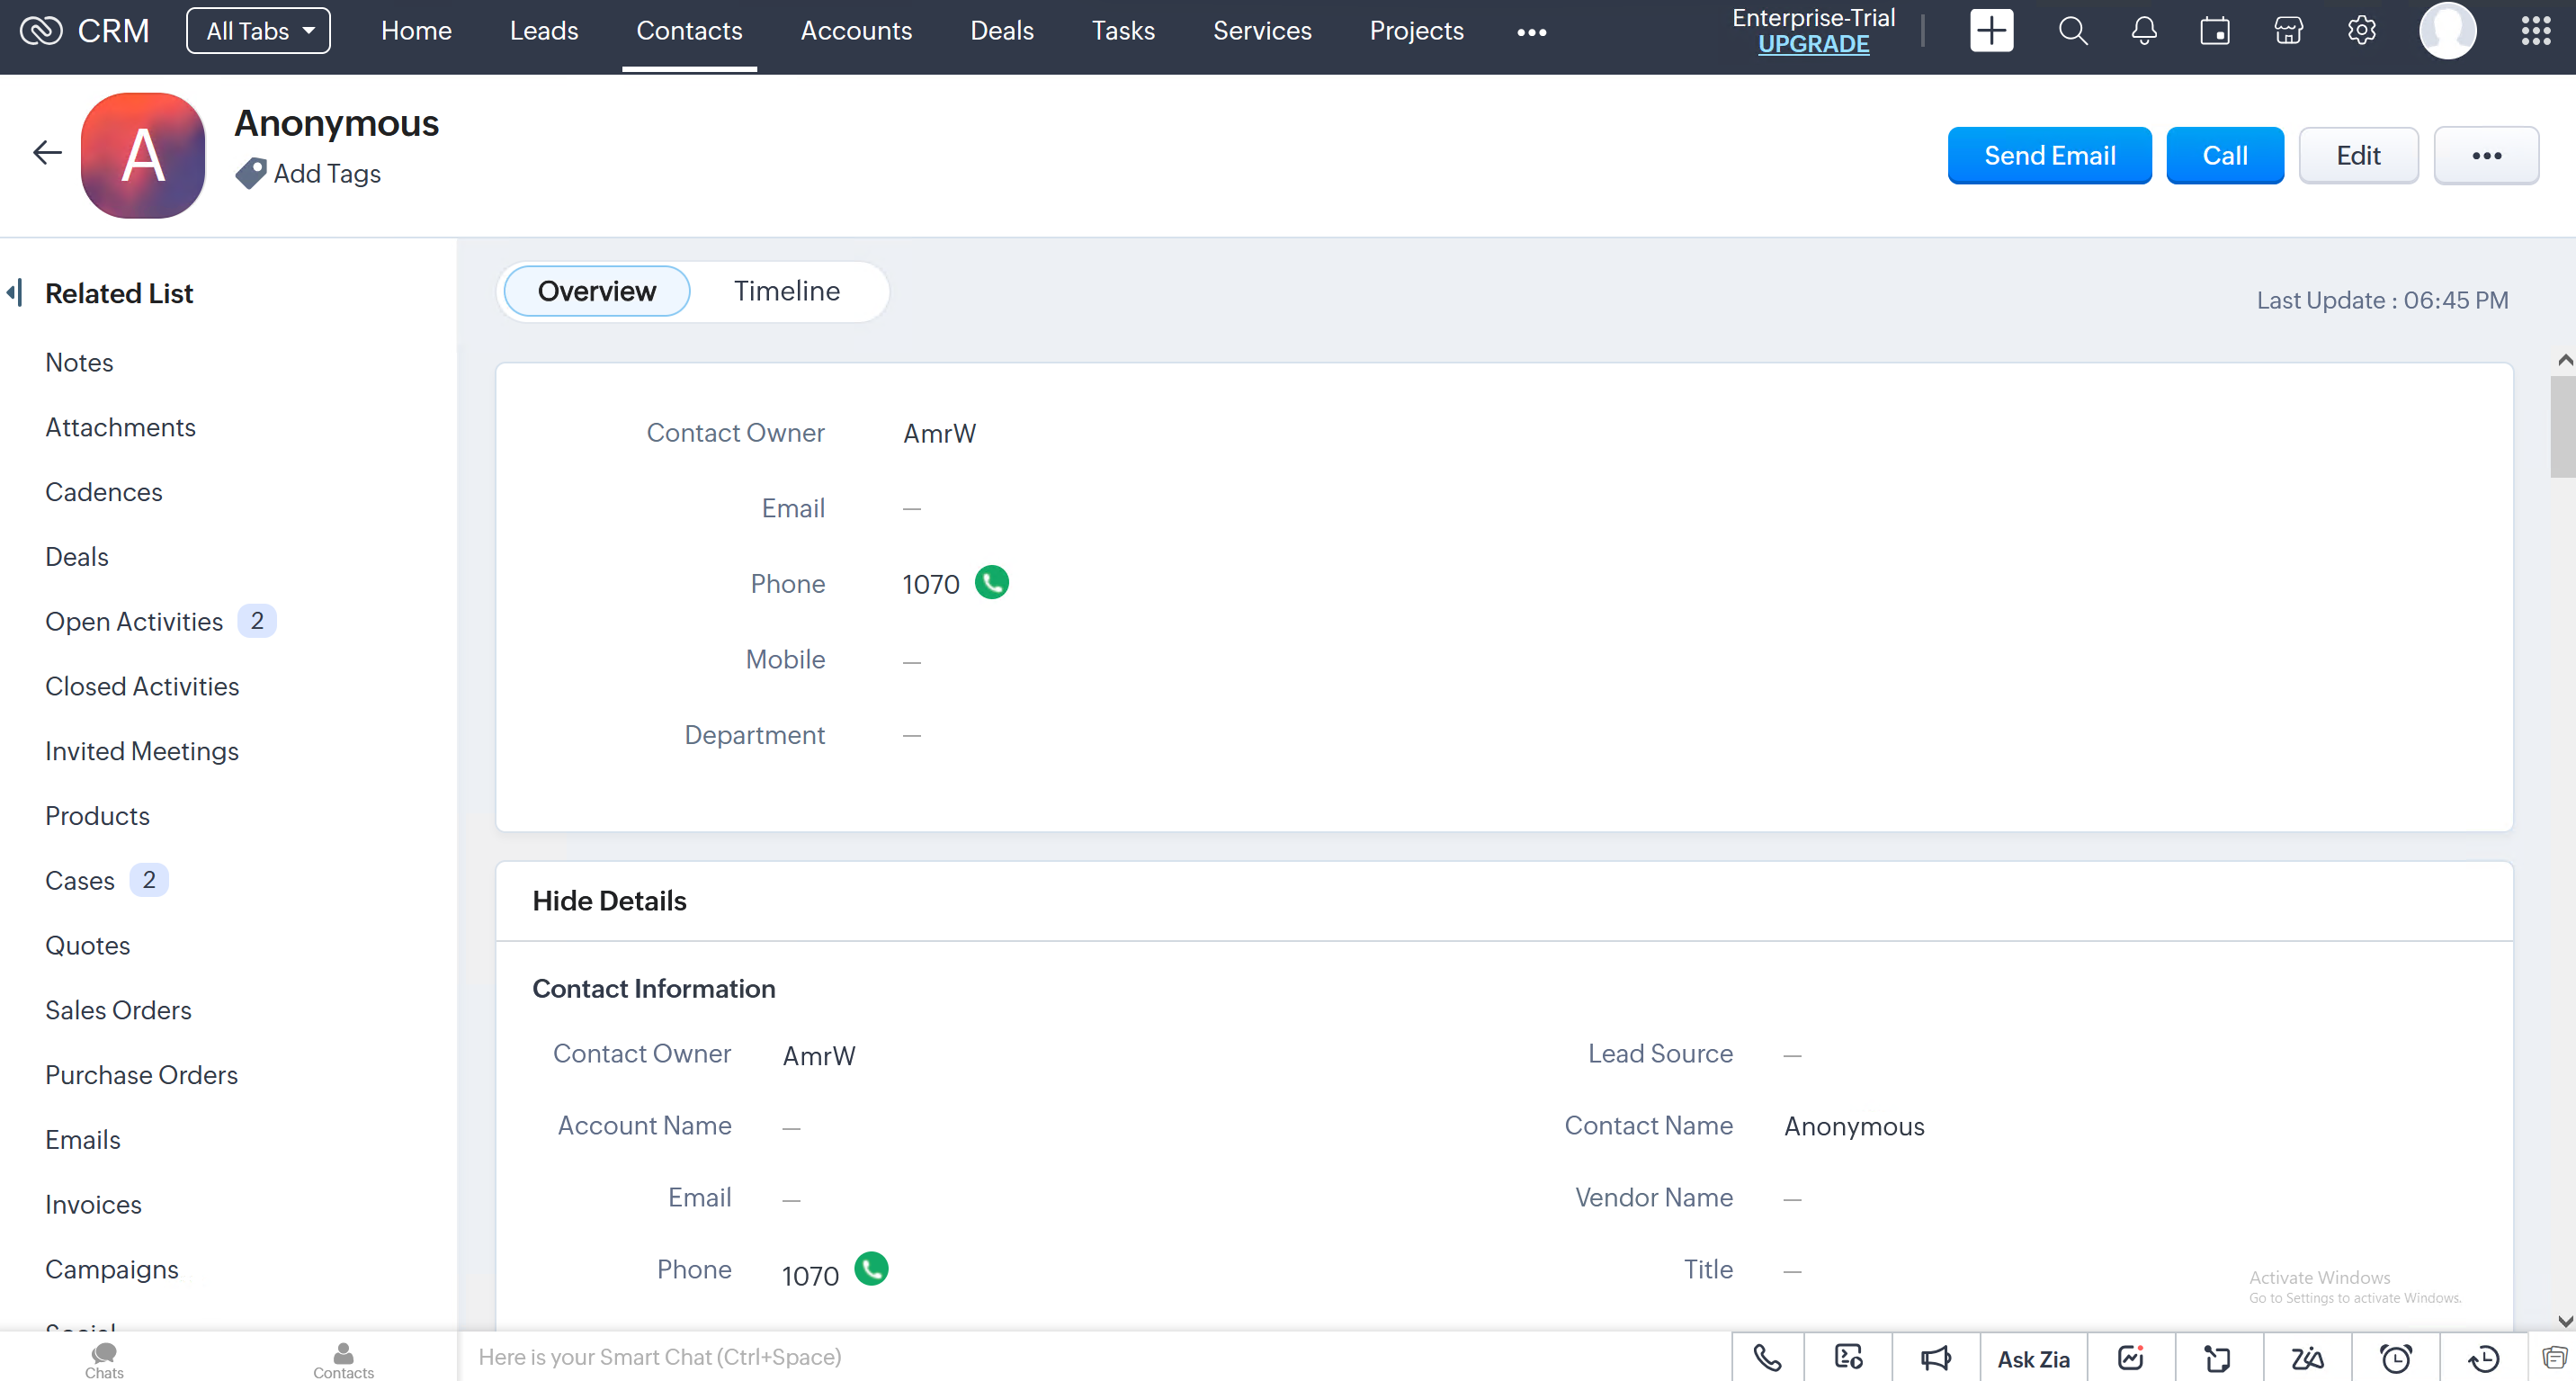The image size is (2576, 1381).
Task: Click the back arrow next to contact avatar
Action: click(47, 153)
